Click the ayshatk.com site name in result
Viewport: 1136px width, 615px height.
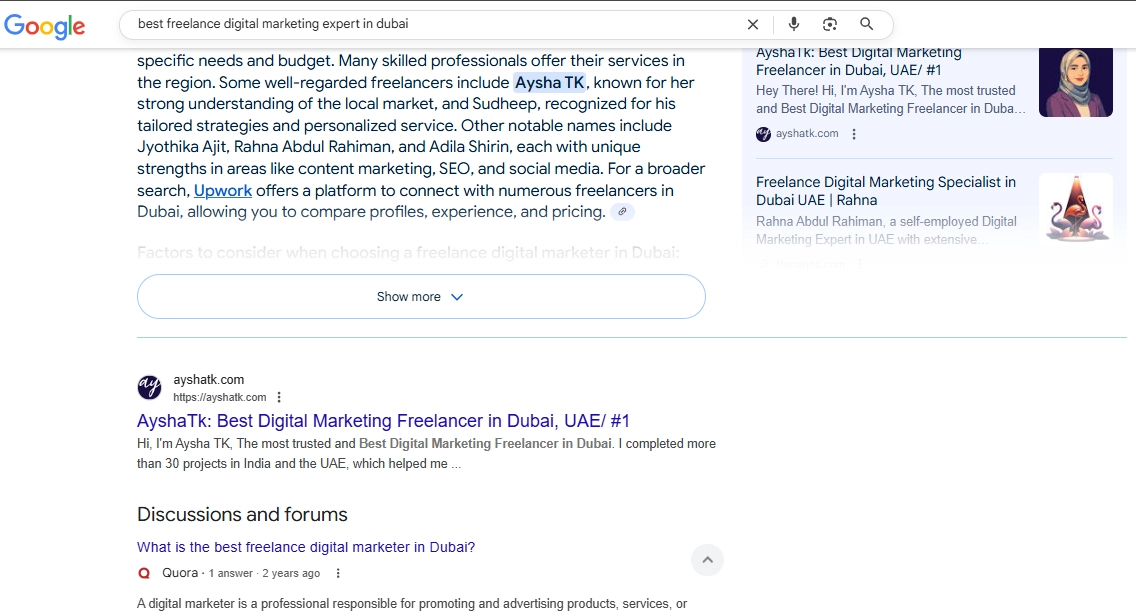pos(209,380)
